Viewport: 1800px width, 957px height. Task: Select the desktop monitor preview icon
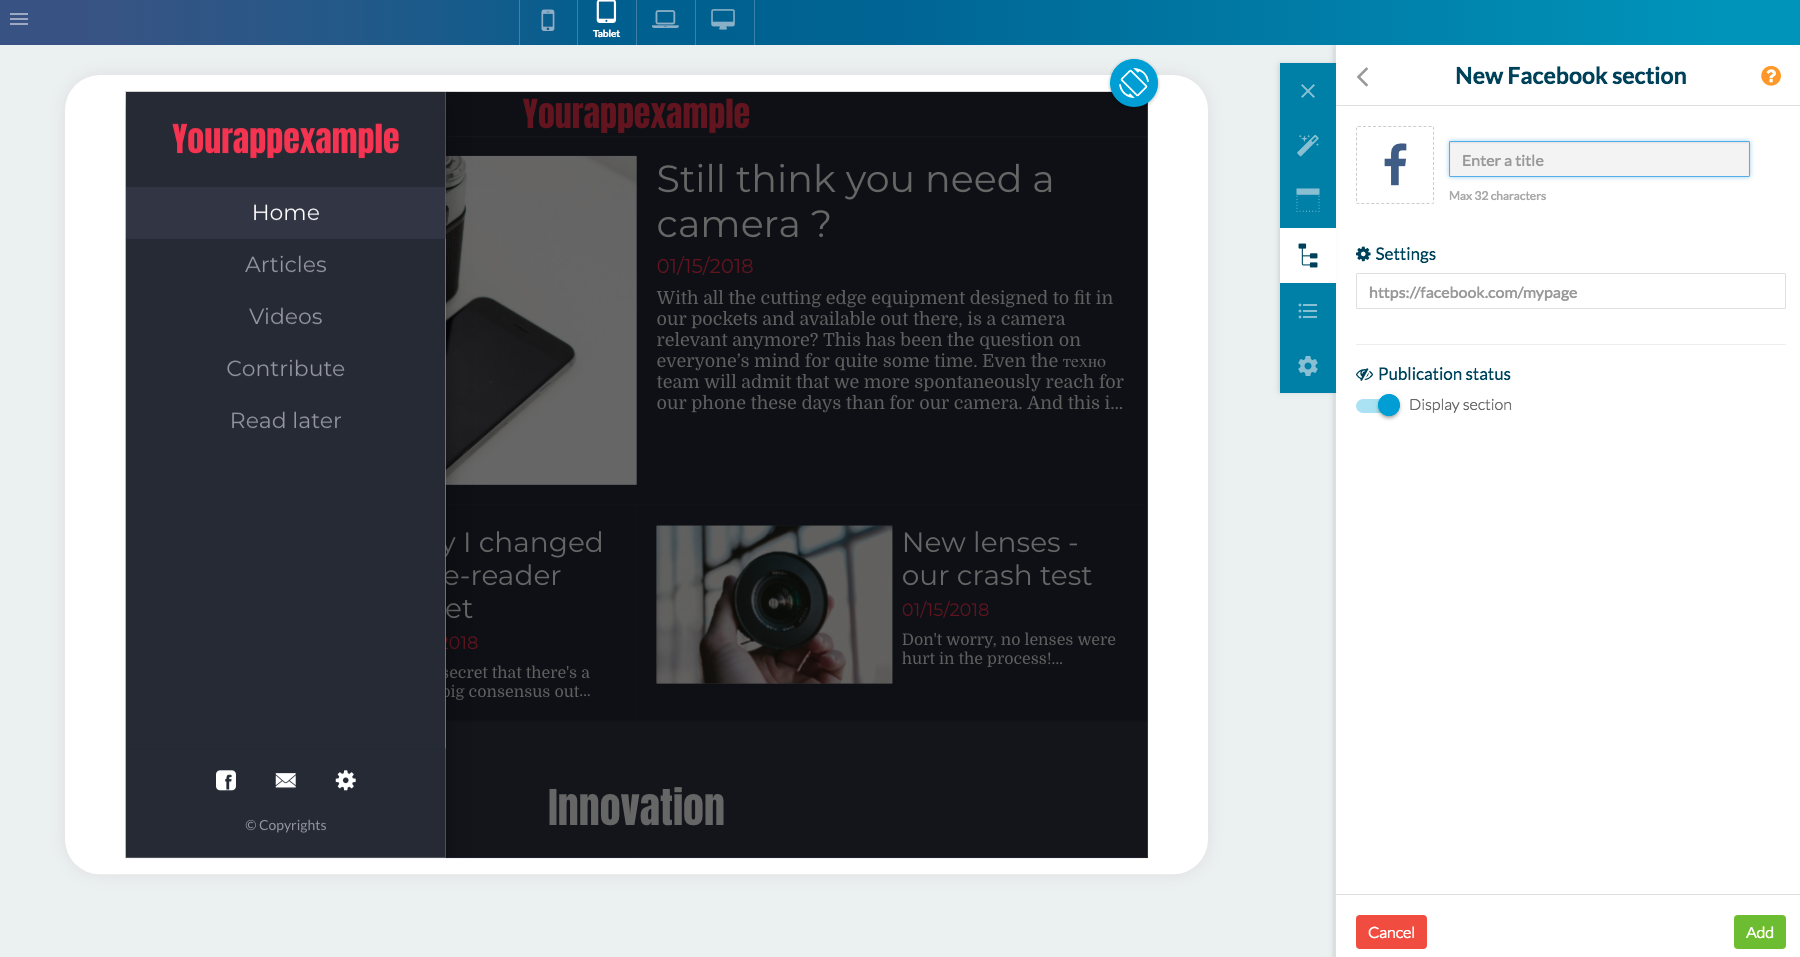click(723, 18)
